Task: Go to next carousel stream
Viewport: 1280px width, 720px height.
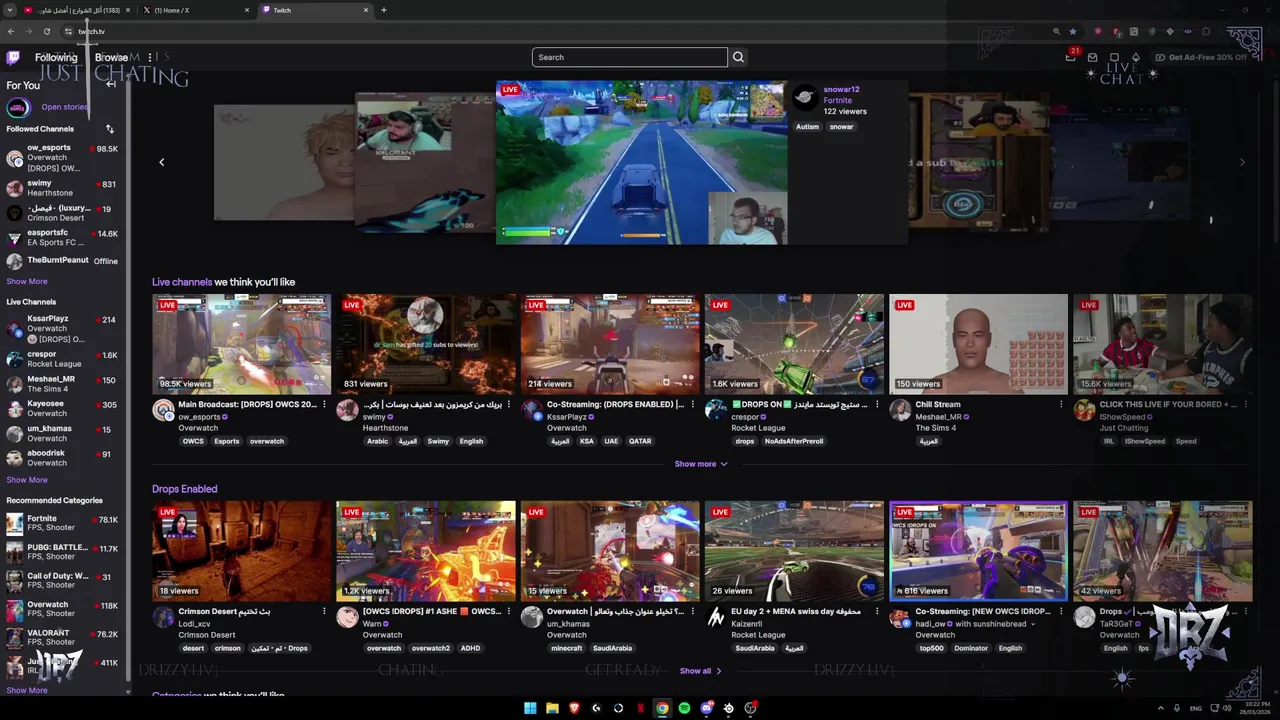Action: (x=1243, y=162)
